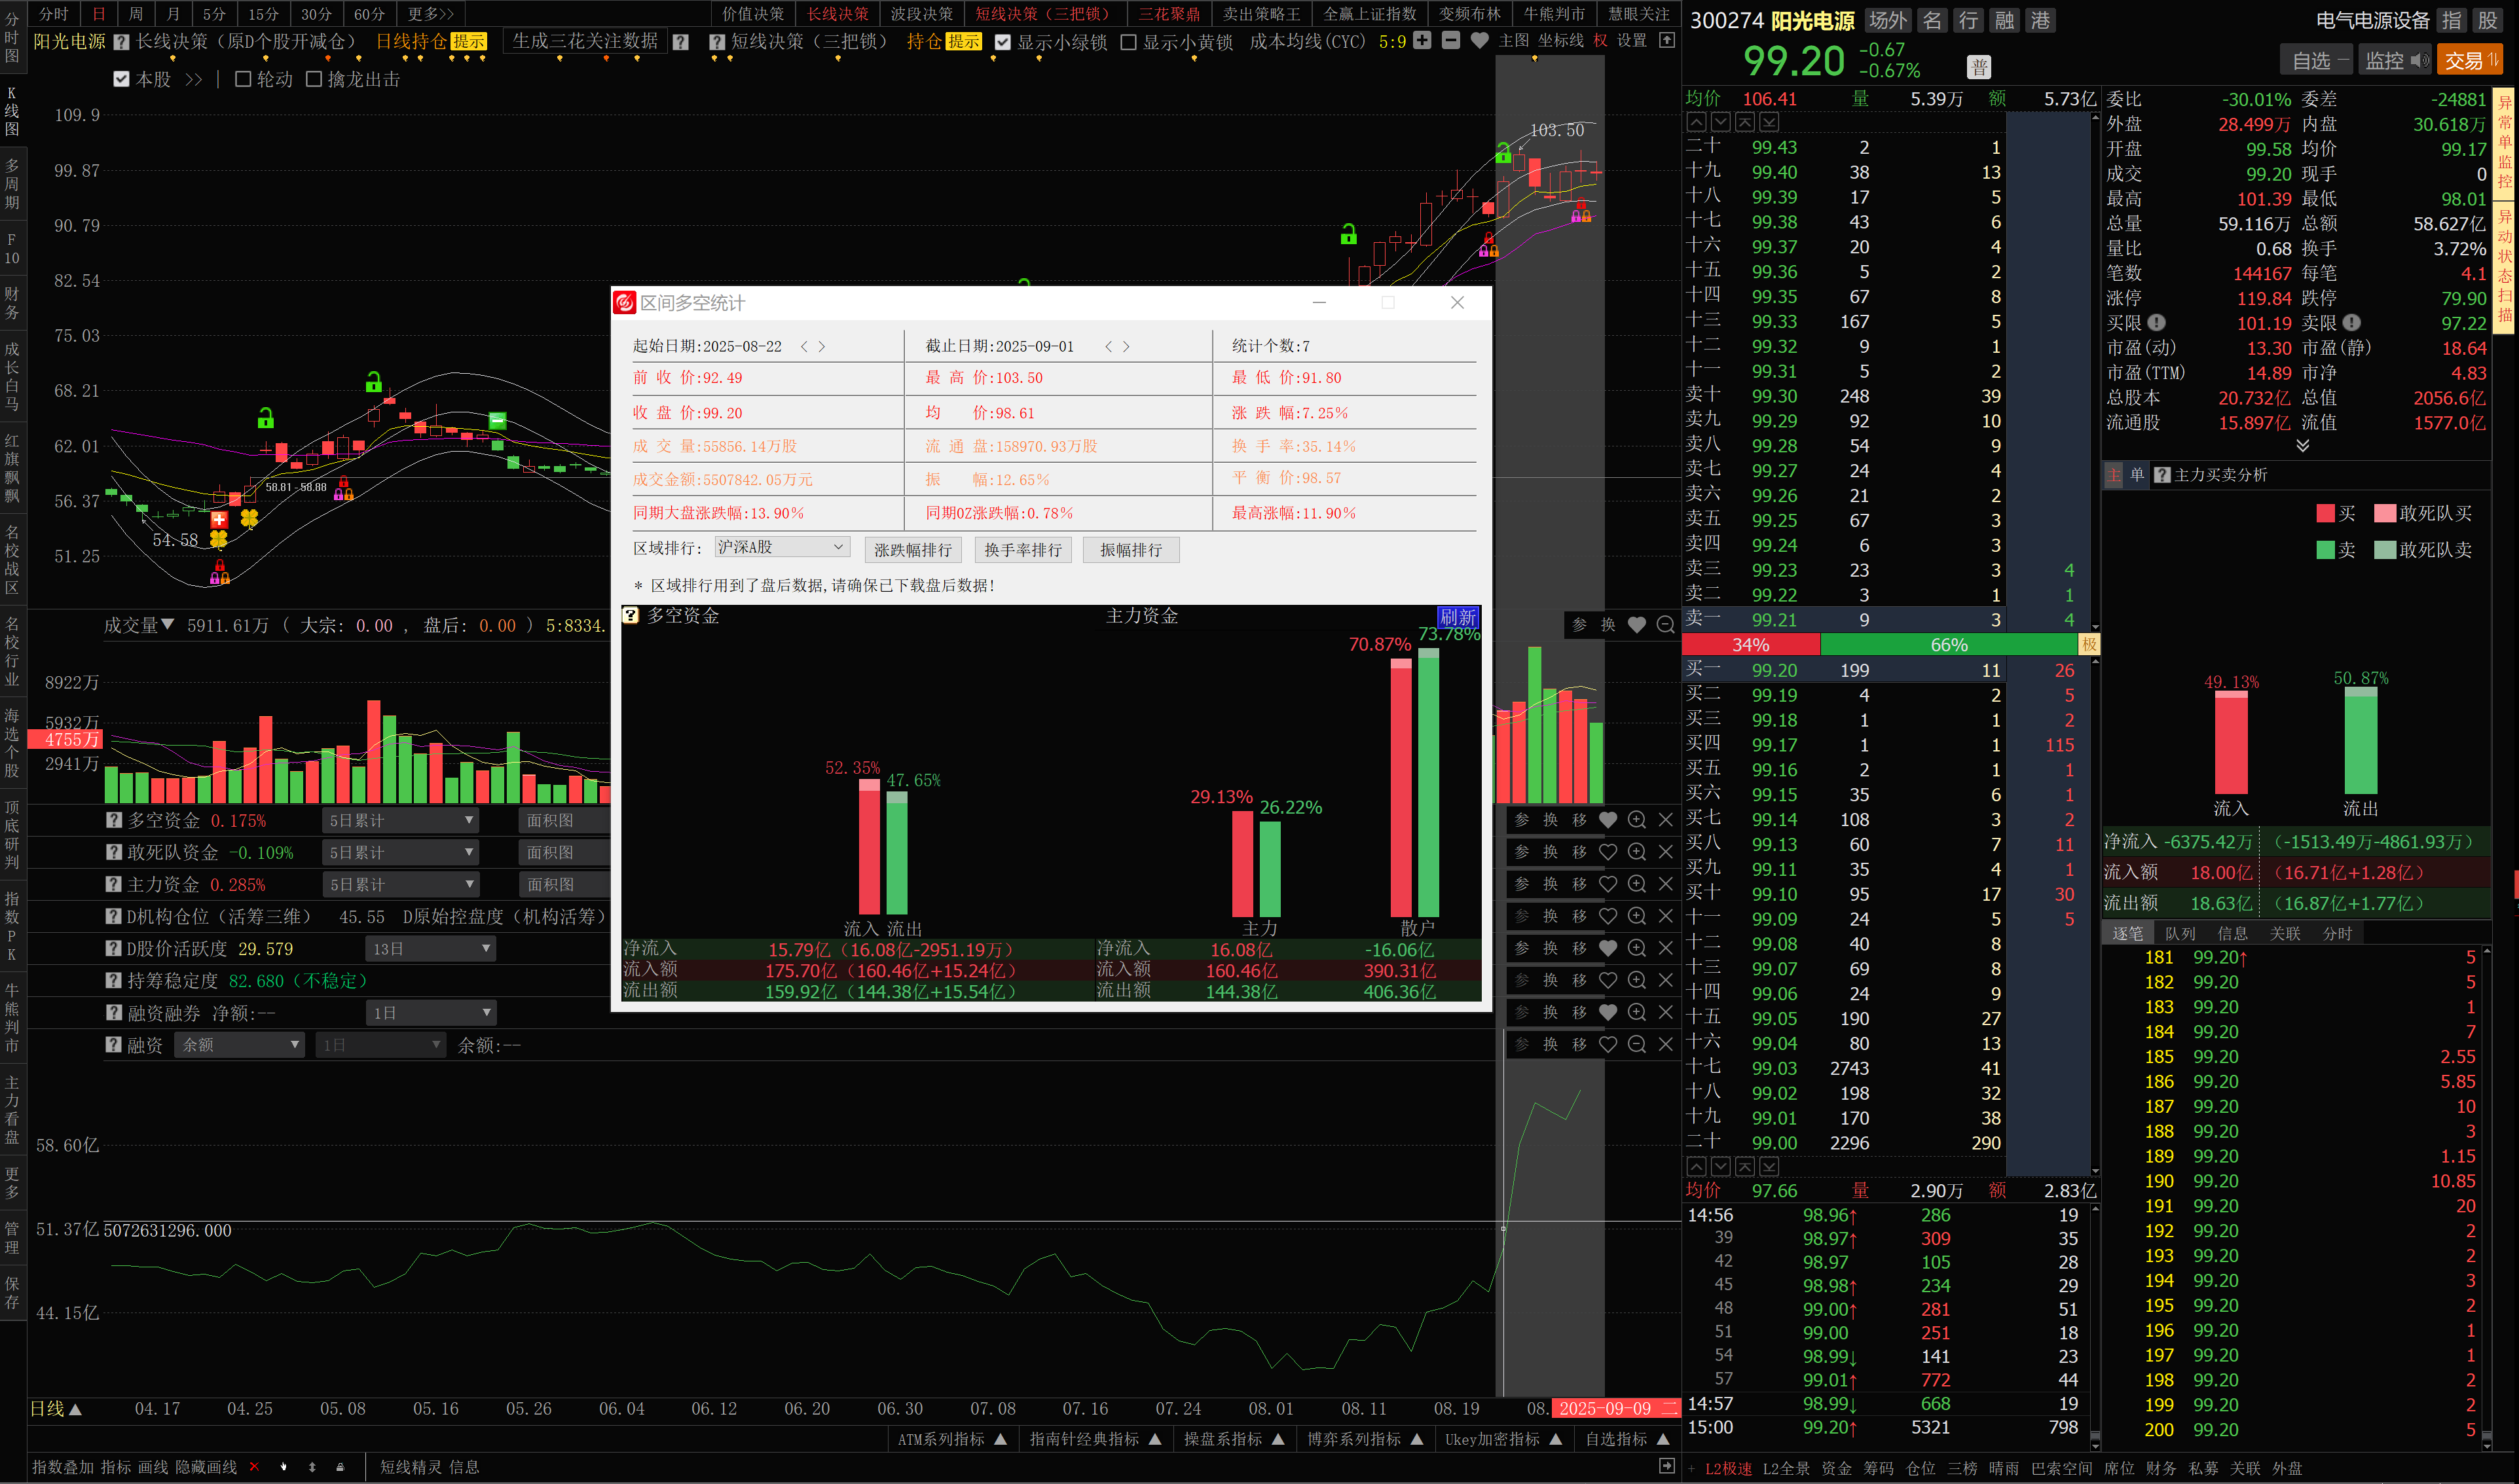This screenshot has height=1484, width=2519.
Task: Open 主力资金 5日累计 dropdown
Action: coord(400,884)
